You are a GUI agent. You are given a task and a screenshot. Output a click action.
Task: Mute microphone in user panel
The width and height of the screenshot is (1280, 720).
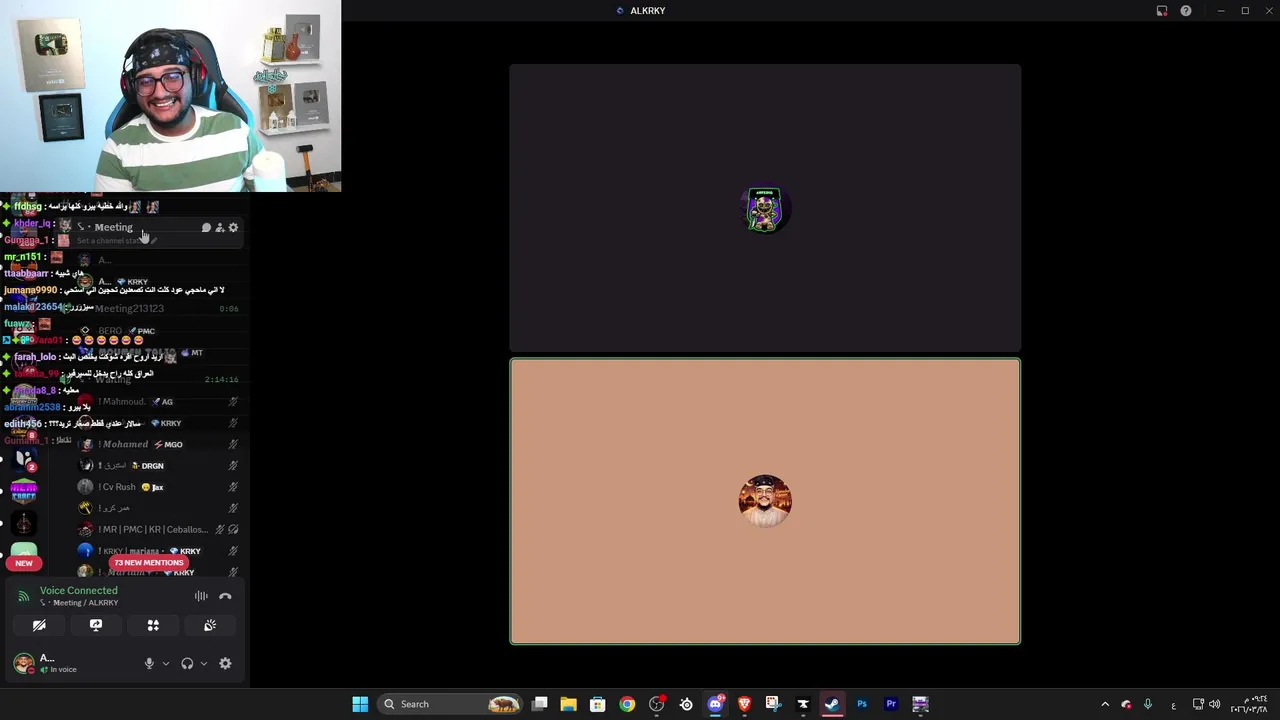149,663
